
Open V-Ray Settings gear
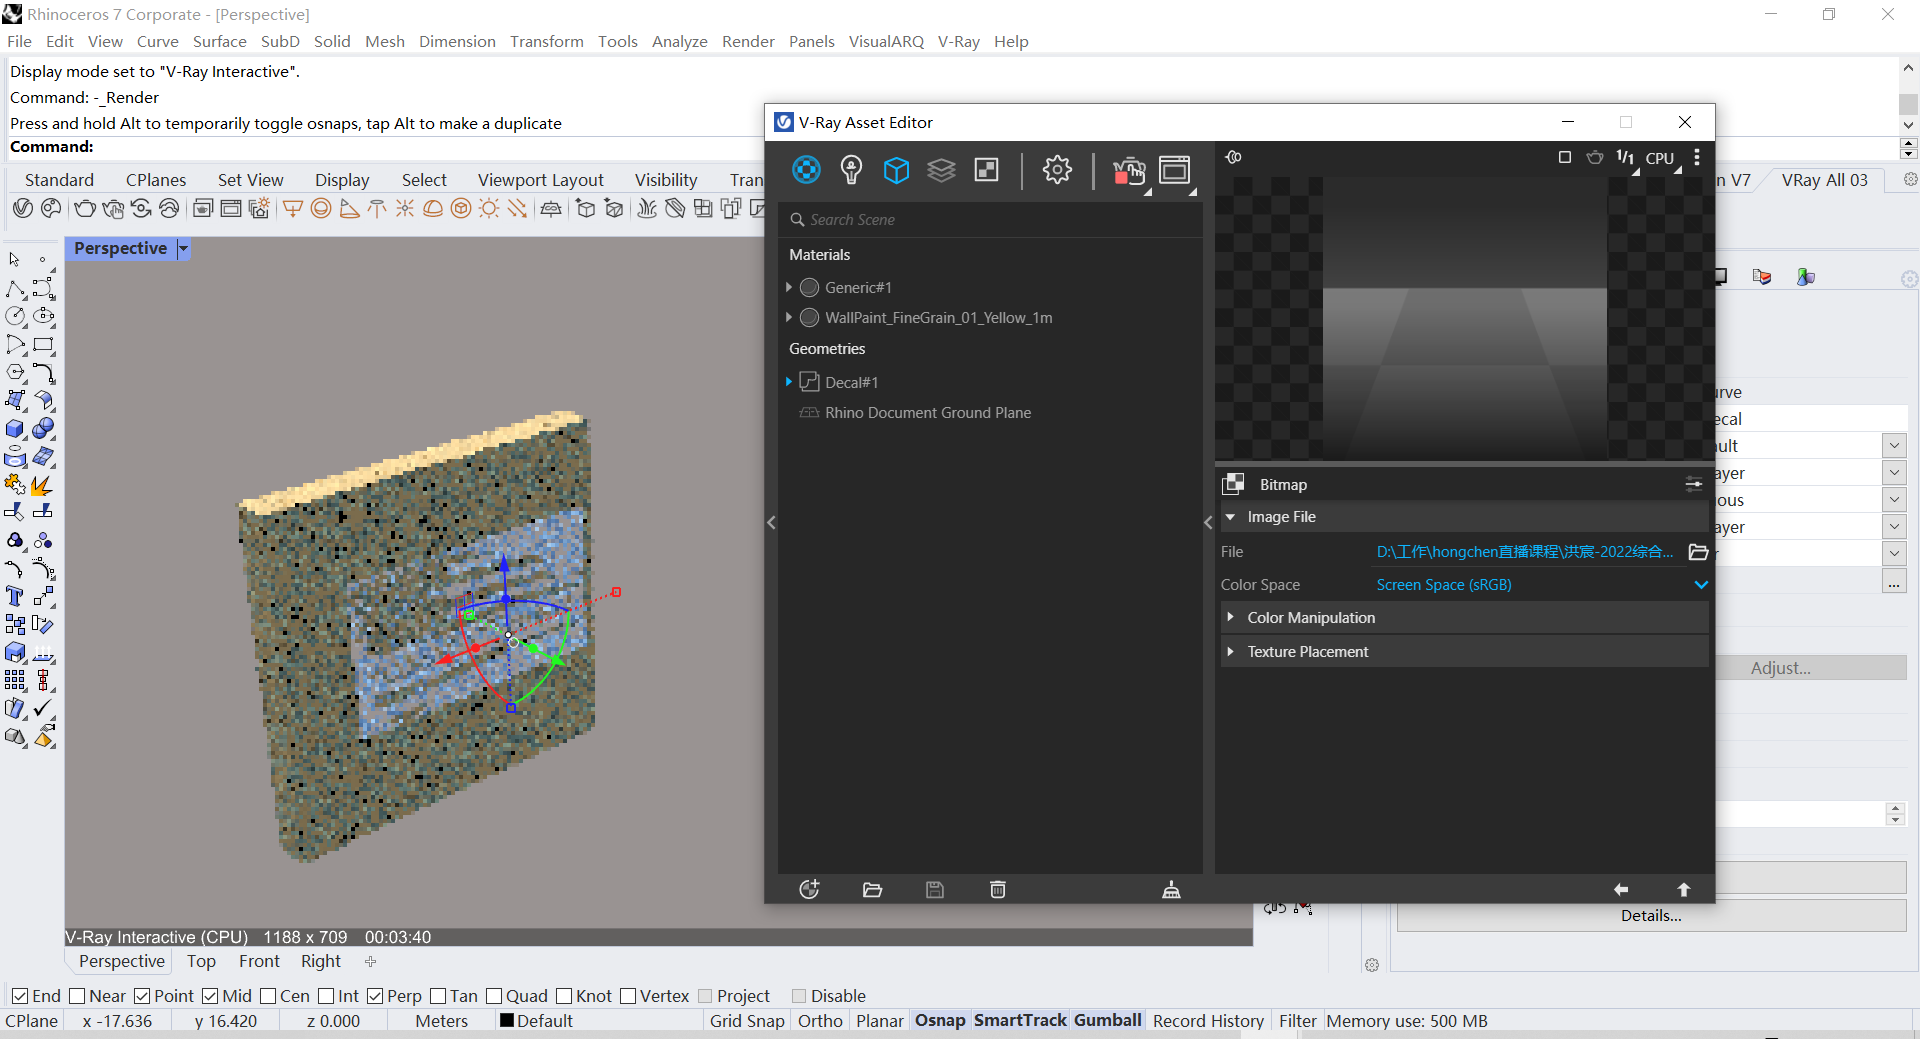click(x=1057, y=170)
